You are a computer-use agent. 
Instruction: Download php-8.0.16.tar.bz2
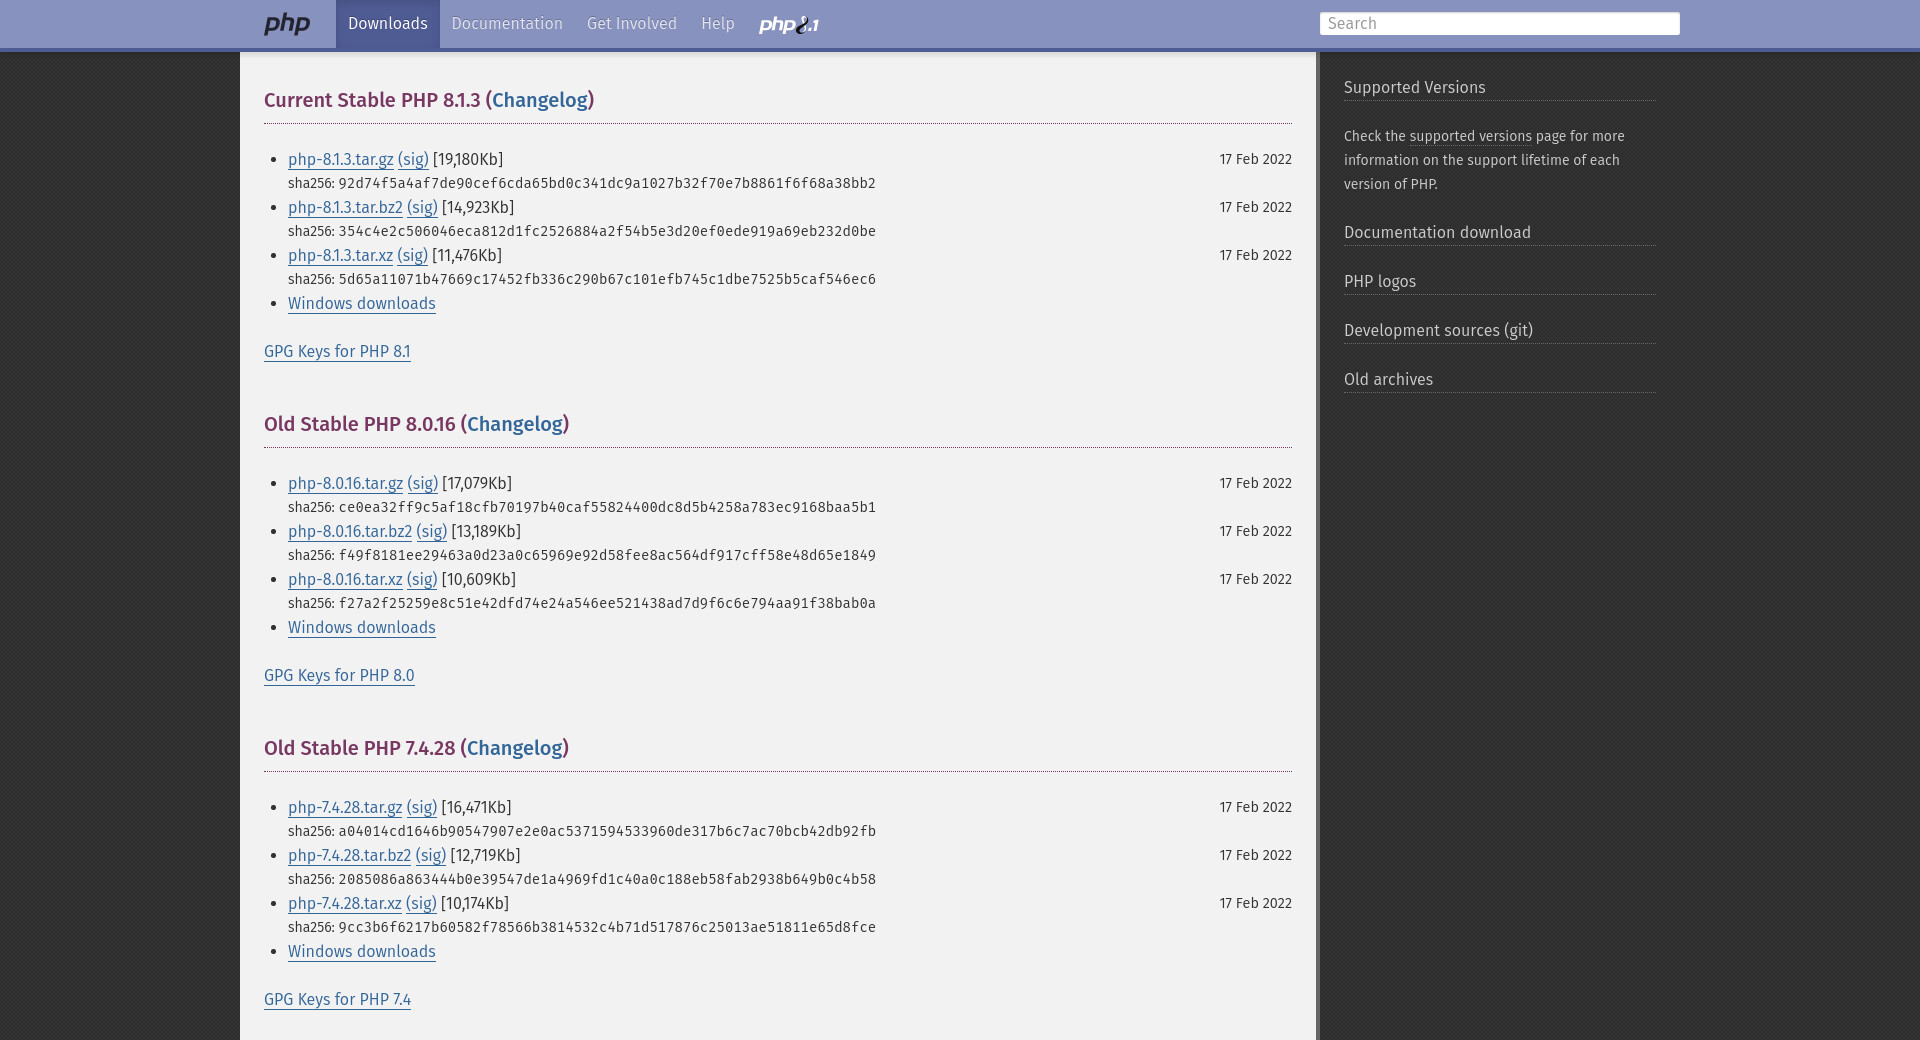349,532
